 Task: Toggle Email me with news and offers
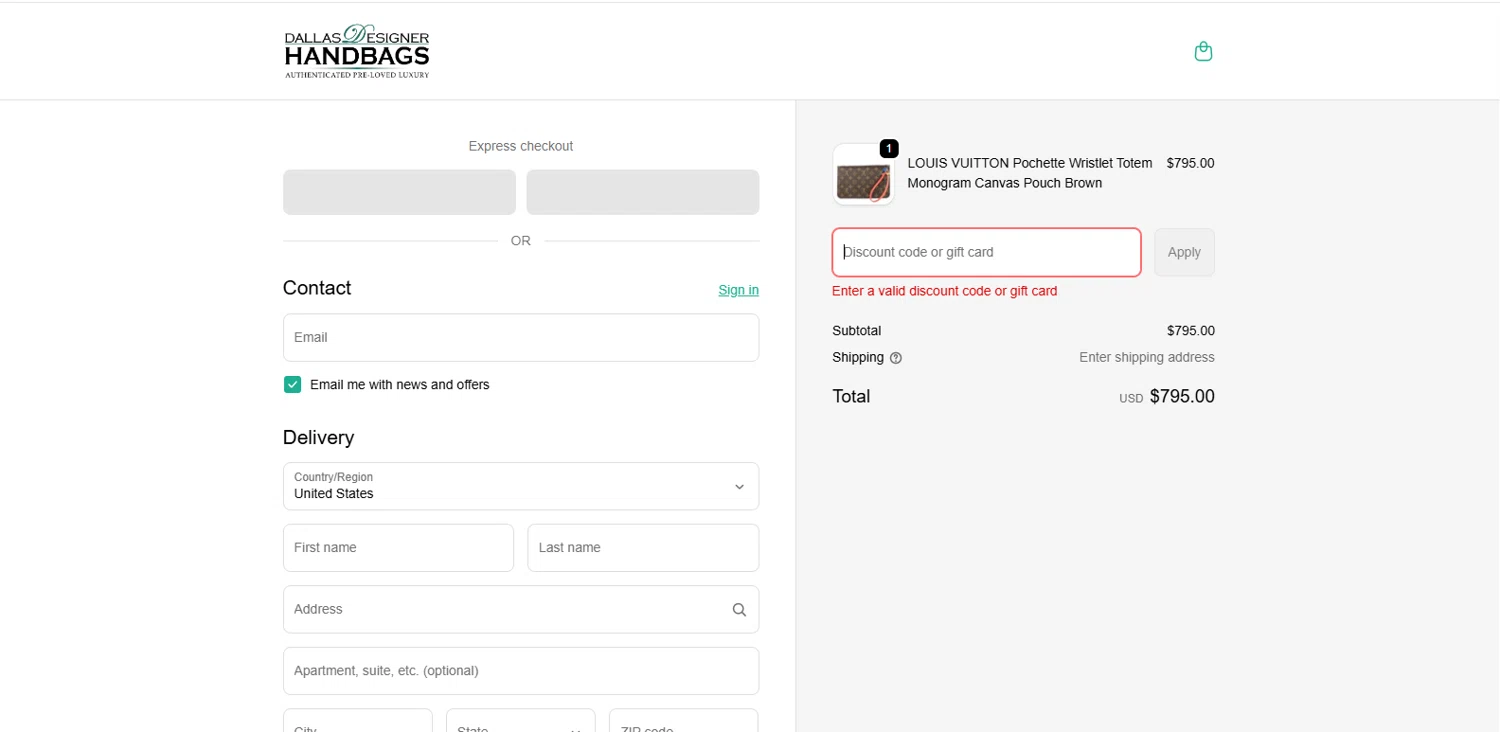click(x=292, y=385)
